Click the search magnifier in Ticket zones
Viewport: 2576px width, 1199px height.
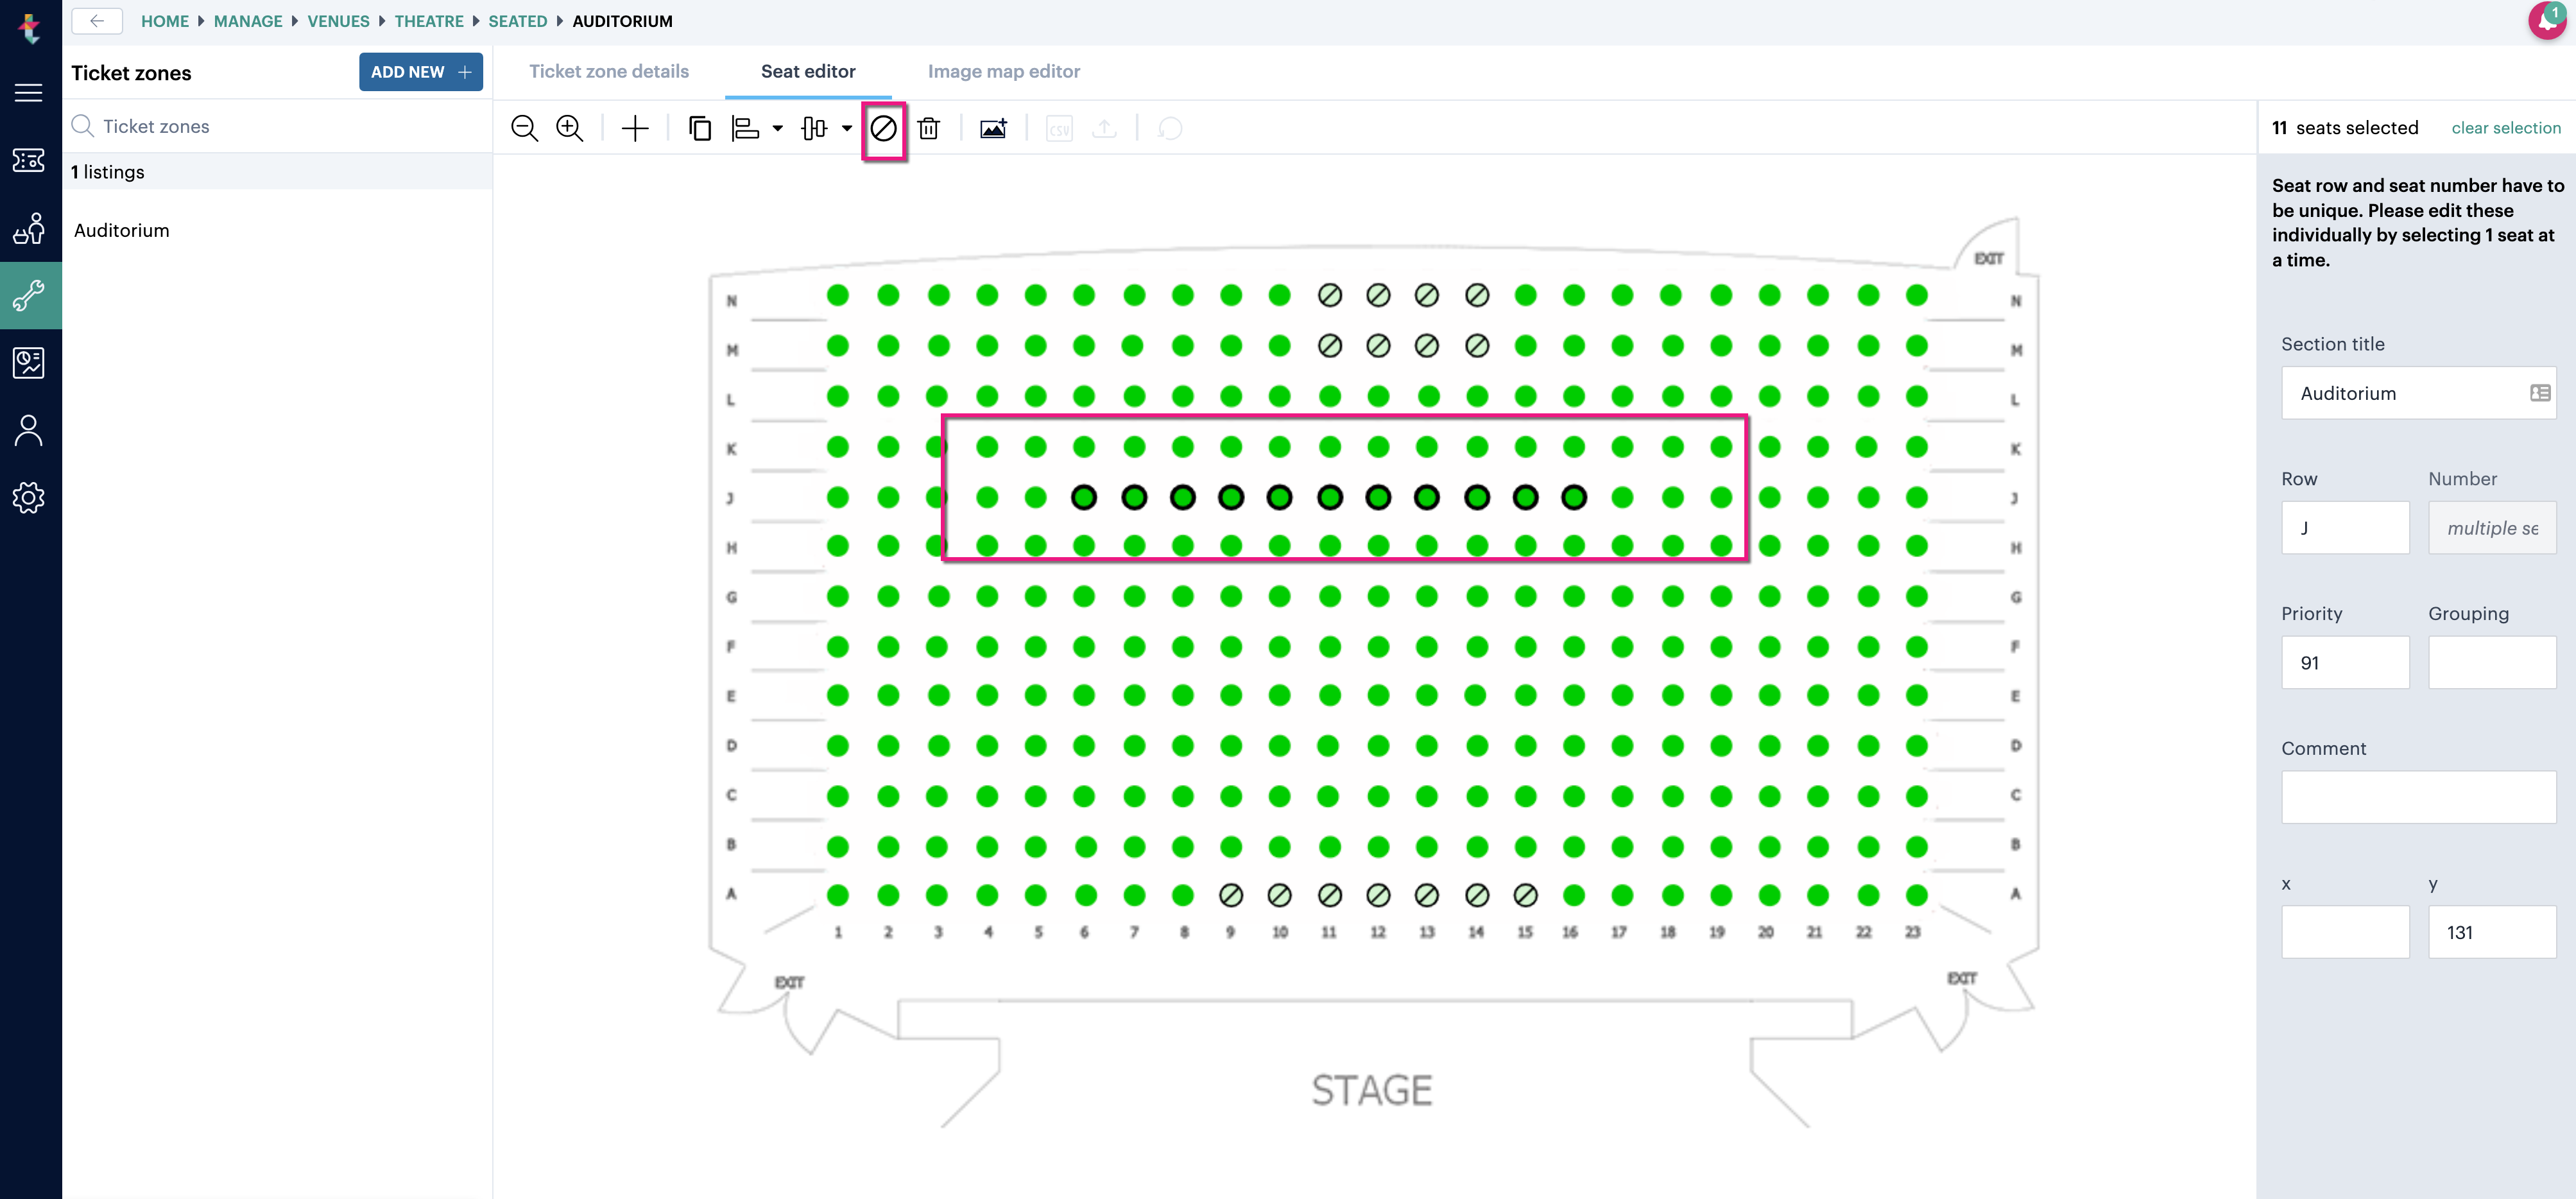(83, 126)
